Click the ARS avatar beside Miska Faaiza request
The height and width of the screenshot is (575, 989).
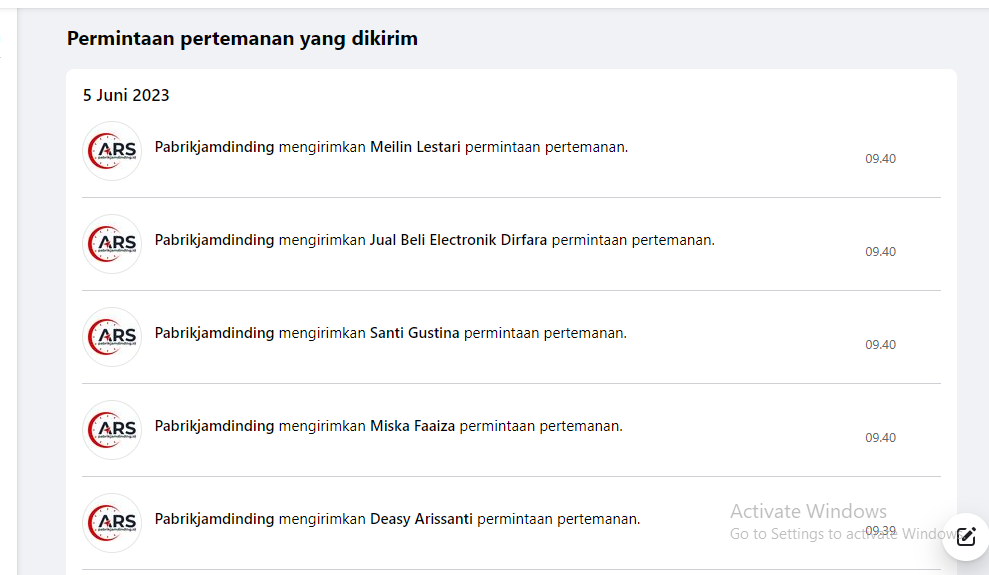coord(112,430)
